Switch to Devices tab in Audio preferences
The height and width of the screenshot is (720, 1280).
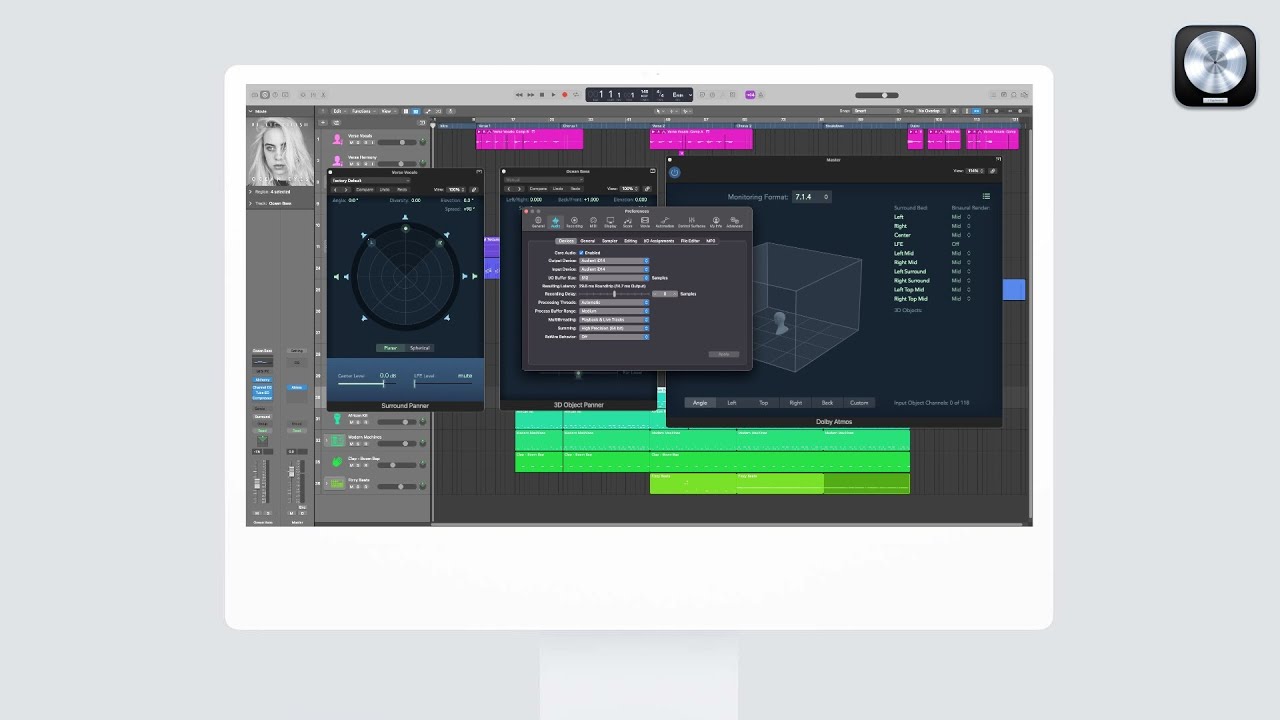(x=566, y=241)
